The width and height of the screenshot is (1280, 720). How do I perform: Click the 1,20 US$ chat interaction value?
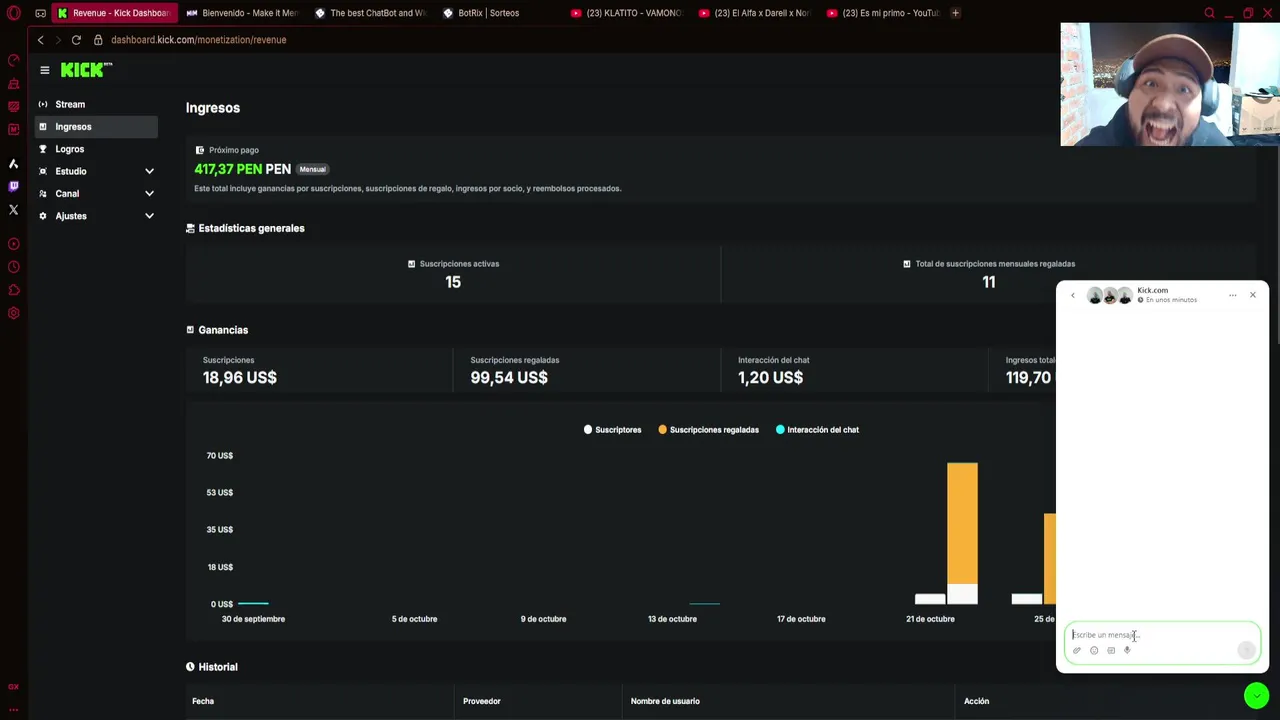(x=771, y=378)
